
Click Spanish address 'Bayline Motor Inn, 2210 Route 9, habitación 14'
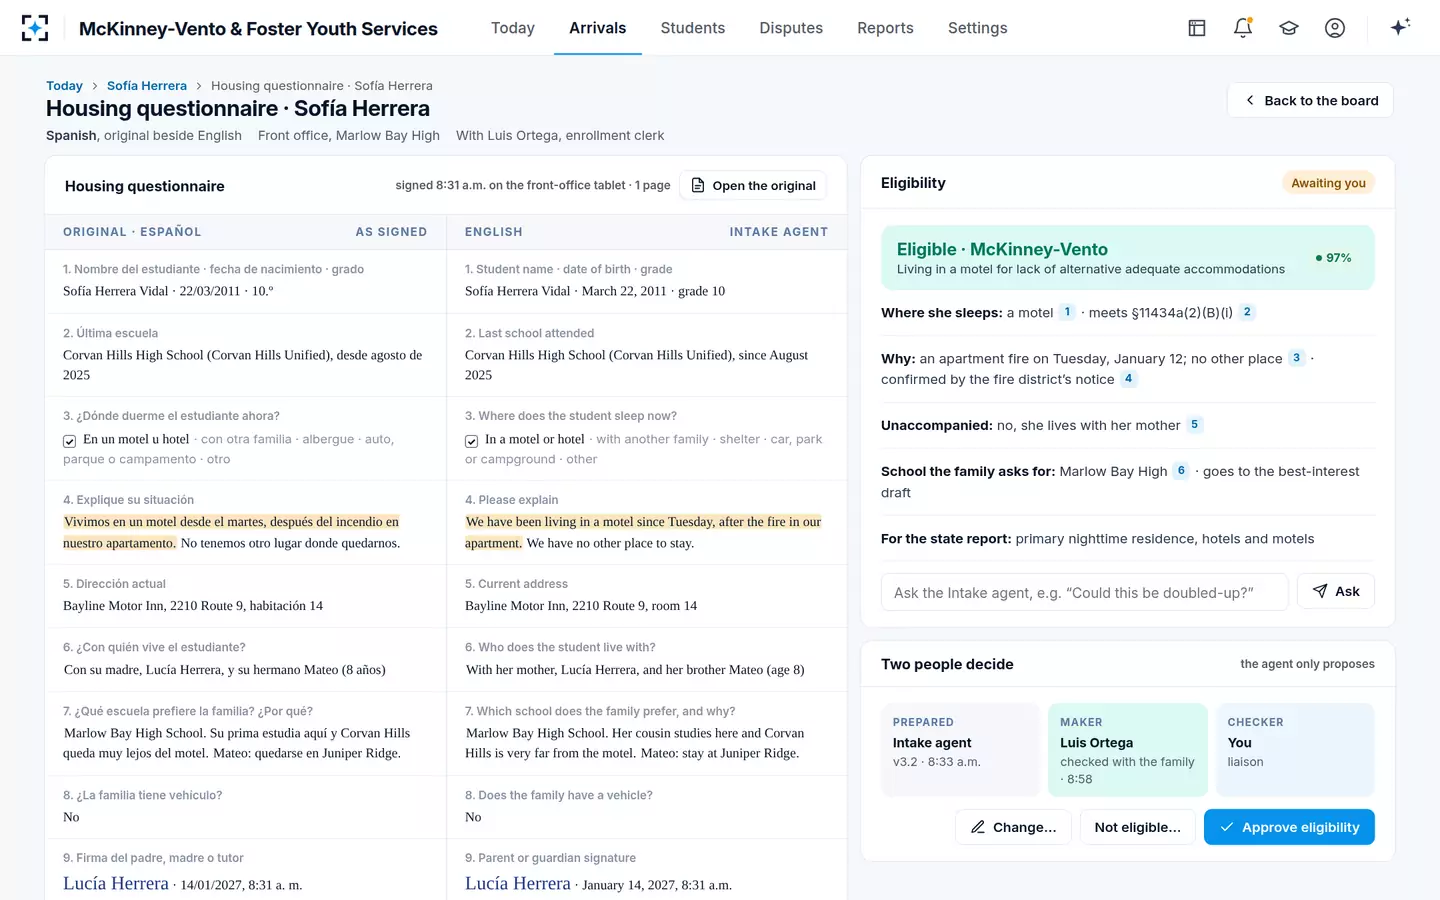click(193, 606)
